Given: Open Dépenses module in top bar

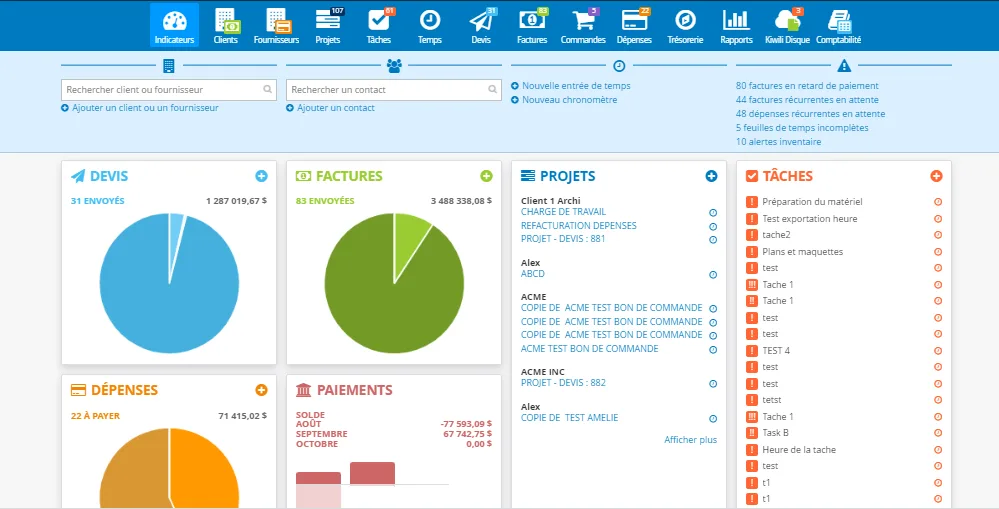Looking at the screenshot, I should coord(635,25).
